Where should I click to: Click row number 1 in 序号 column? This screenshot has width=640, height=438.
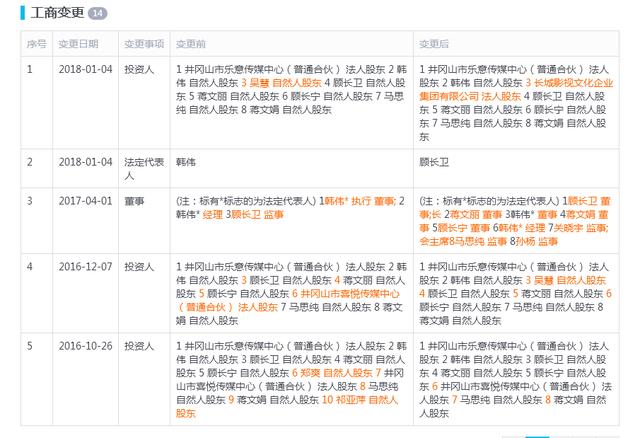pyautogui.click(x=29, y=69)
